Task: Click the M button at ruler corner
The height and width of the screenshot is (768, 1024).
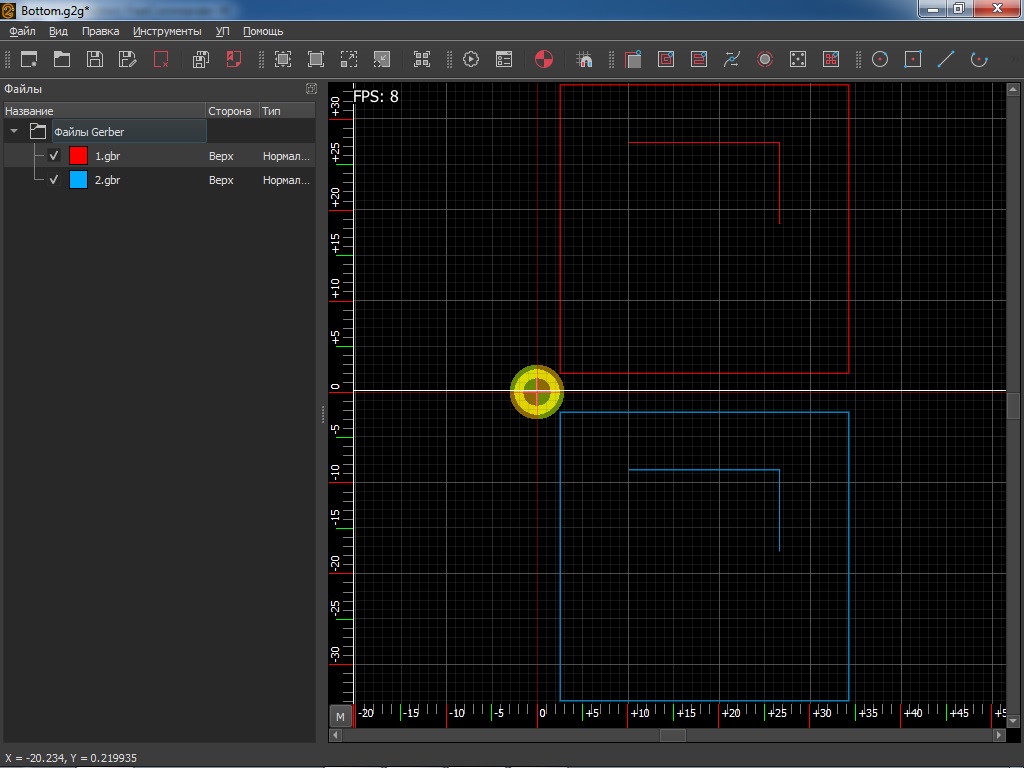Action: (341, 716)
